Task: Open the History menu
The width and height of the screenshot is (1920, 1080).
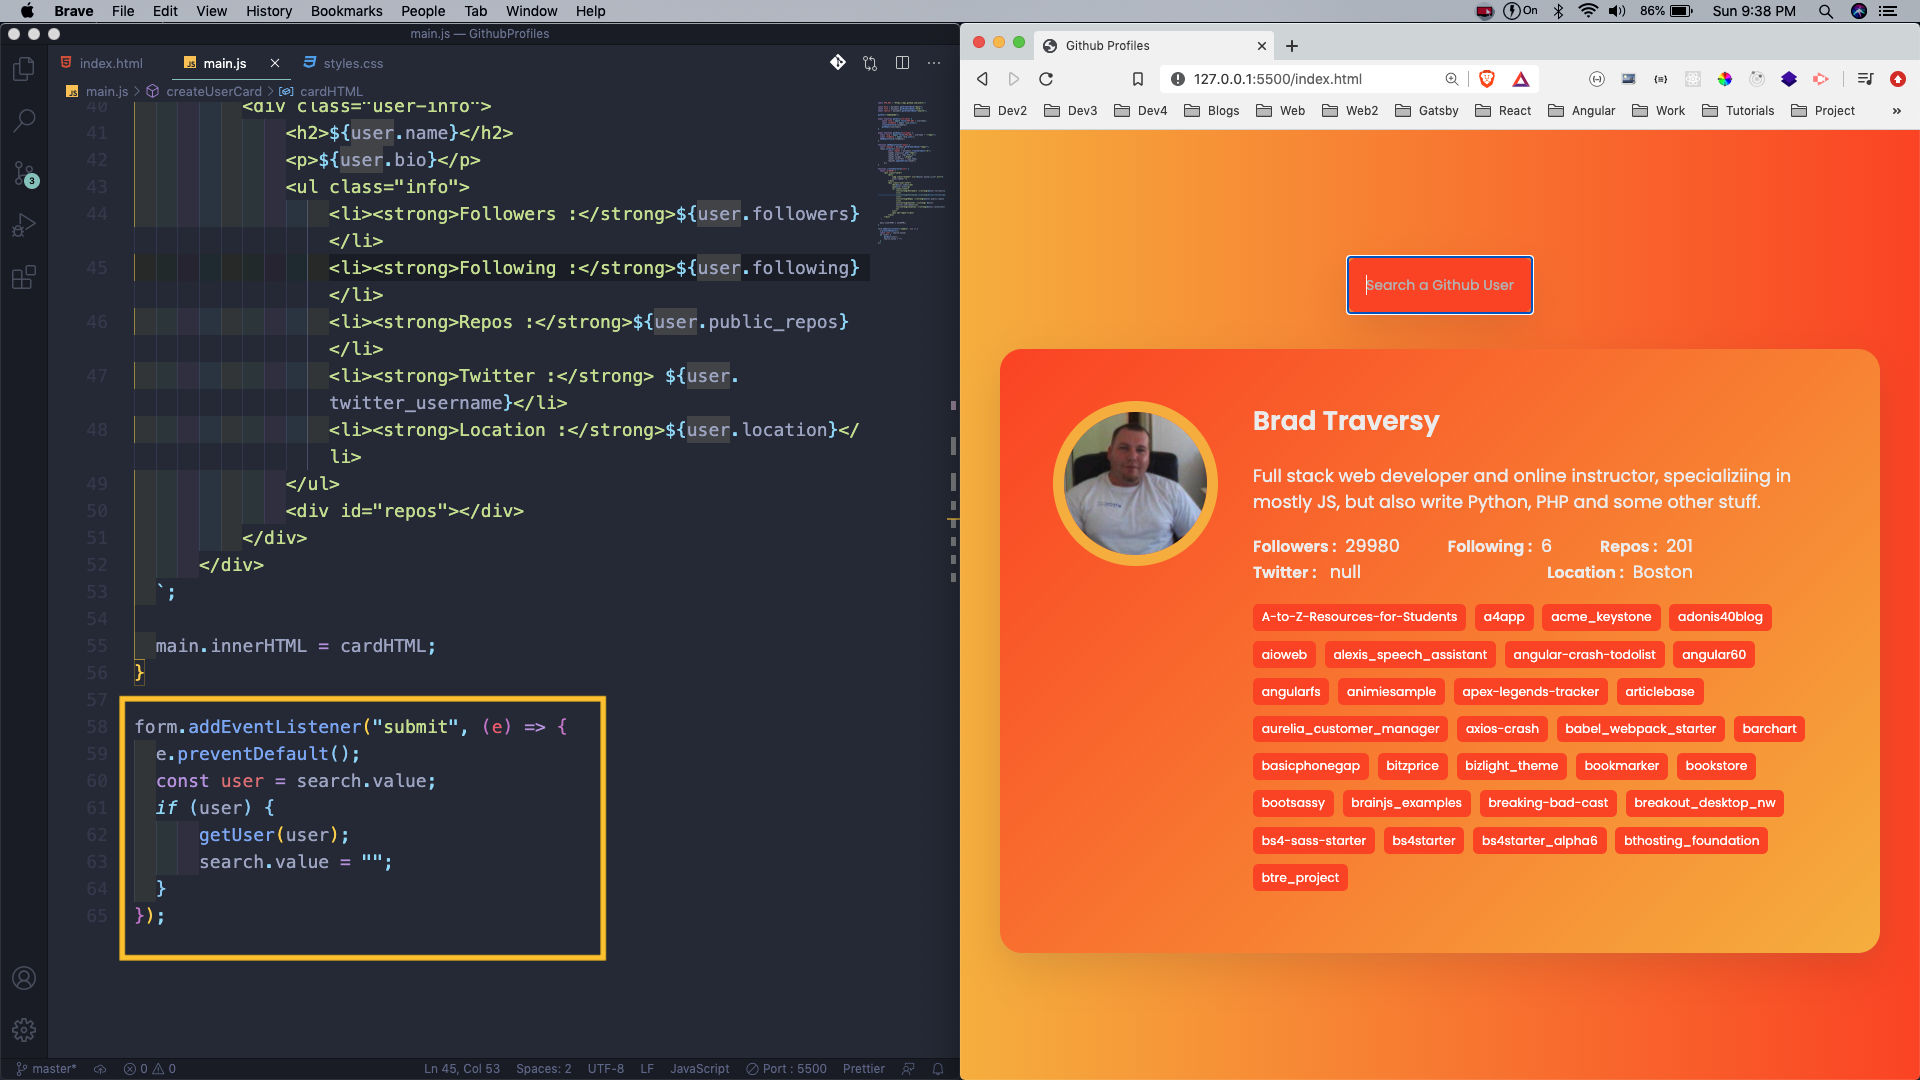Action: 269,11
